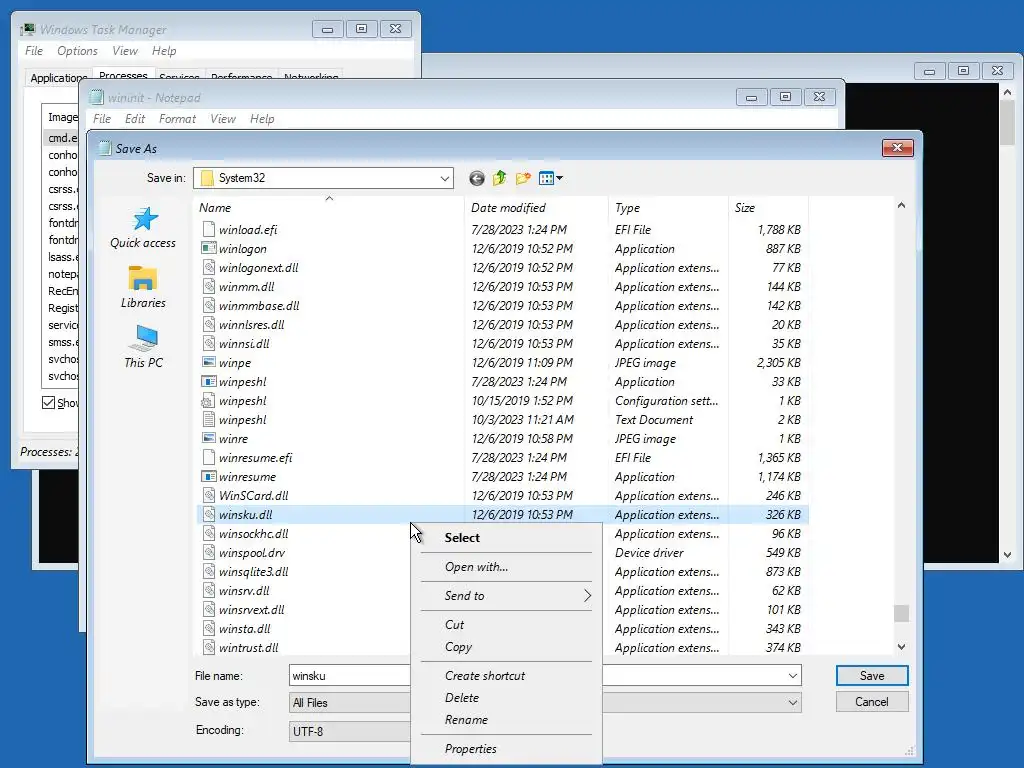Open Libraries in the places bar
Viewport: 1024px width, 768px height.
tap(143, 287)
